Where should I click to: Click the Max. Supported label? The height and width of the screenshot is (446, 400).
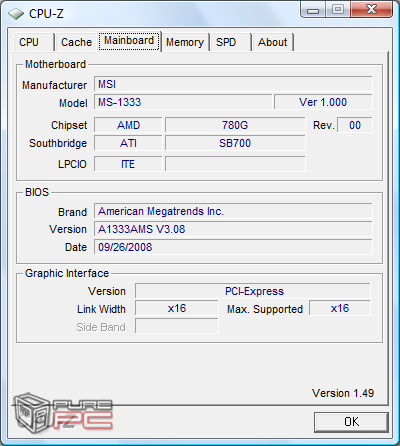265,309
